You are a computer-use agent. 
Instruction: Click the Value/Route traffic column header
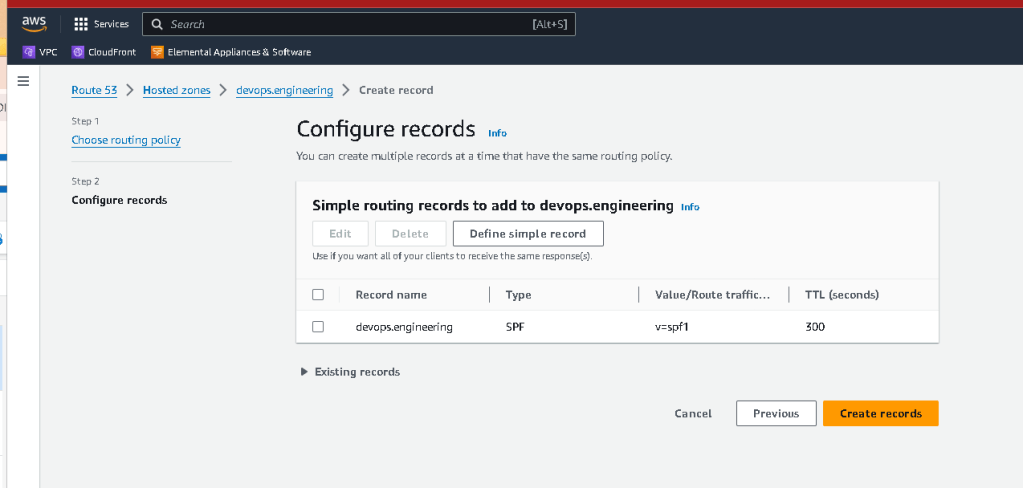click(x=712, y=295)
